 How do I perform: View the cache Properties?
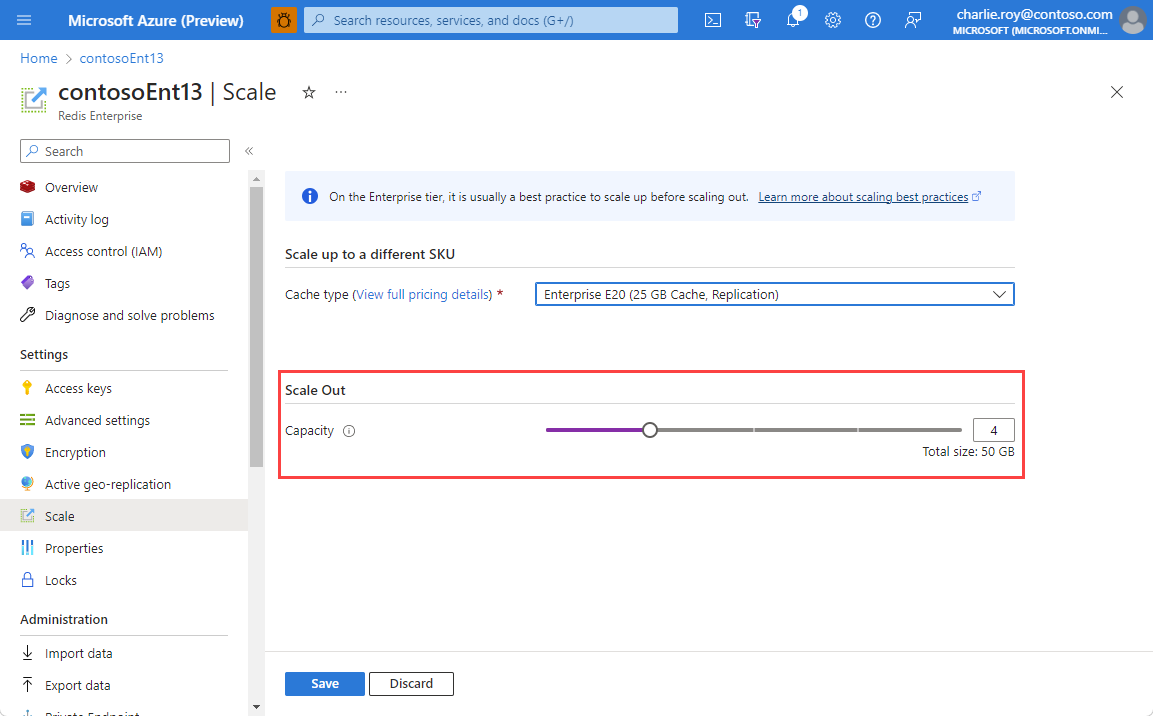coord(73,547)
